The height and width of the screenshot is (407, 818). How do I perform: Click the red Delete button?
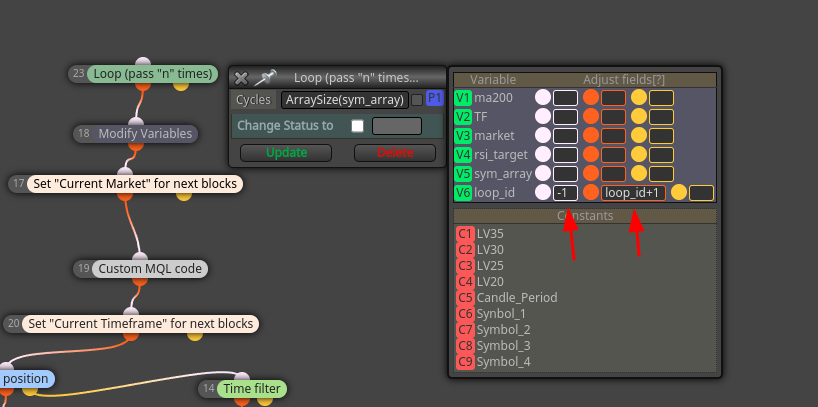[x=395, y=153]
